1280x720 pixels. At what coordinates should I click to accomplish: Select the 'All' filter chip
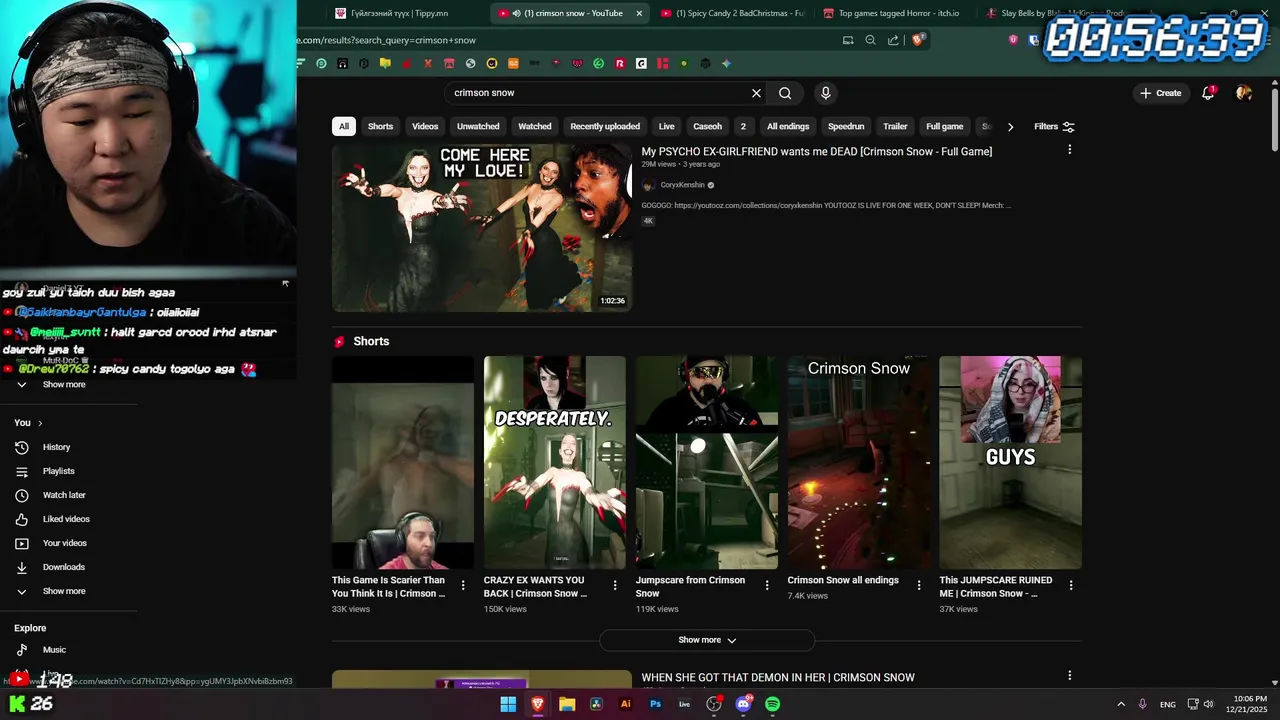[x=344, y=127]
